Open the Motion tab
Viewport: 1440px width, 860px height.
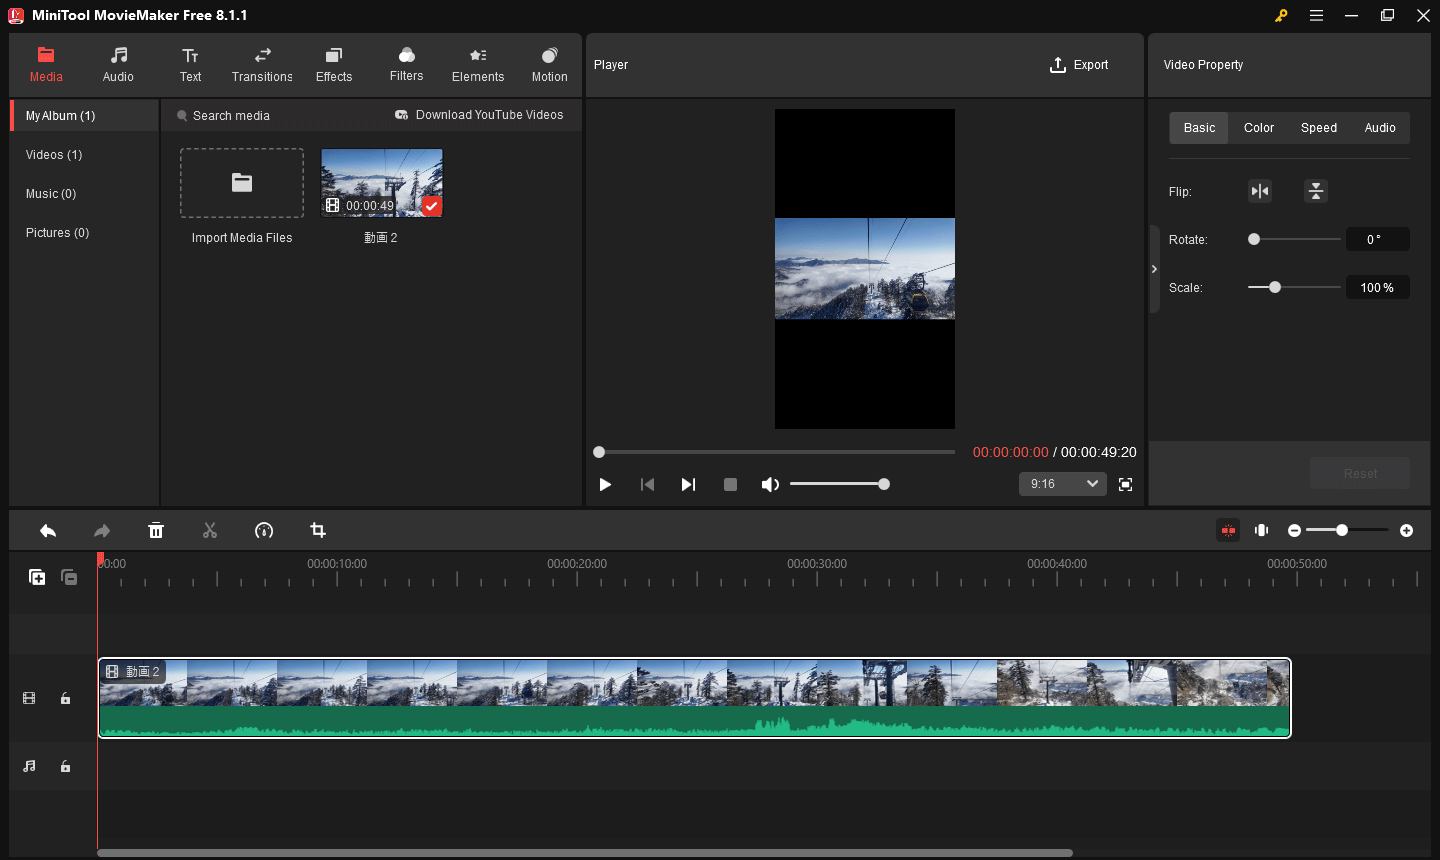(549, 65)
